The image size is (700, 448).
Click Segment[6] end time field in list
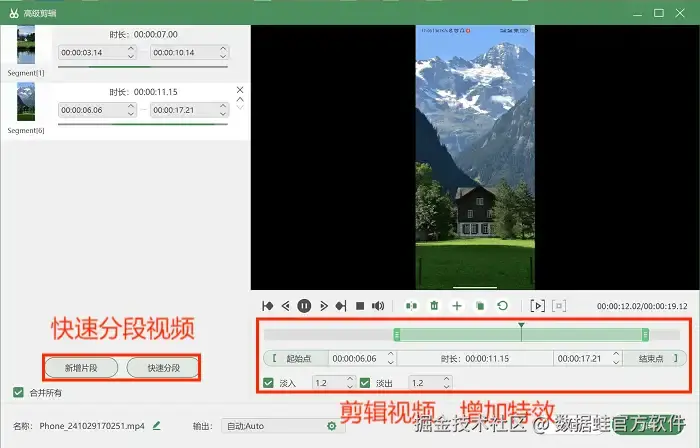point(190,110)
